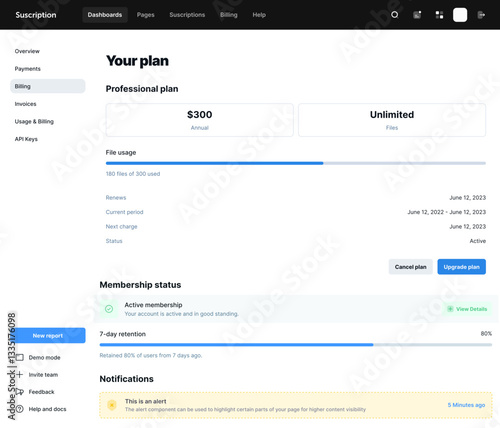Click the search circle icon in header
The image size is (500, 428).
(394, 15)
